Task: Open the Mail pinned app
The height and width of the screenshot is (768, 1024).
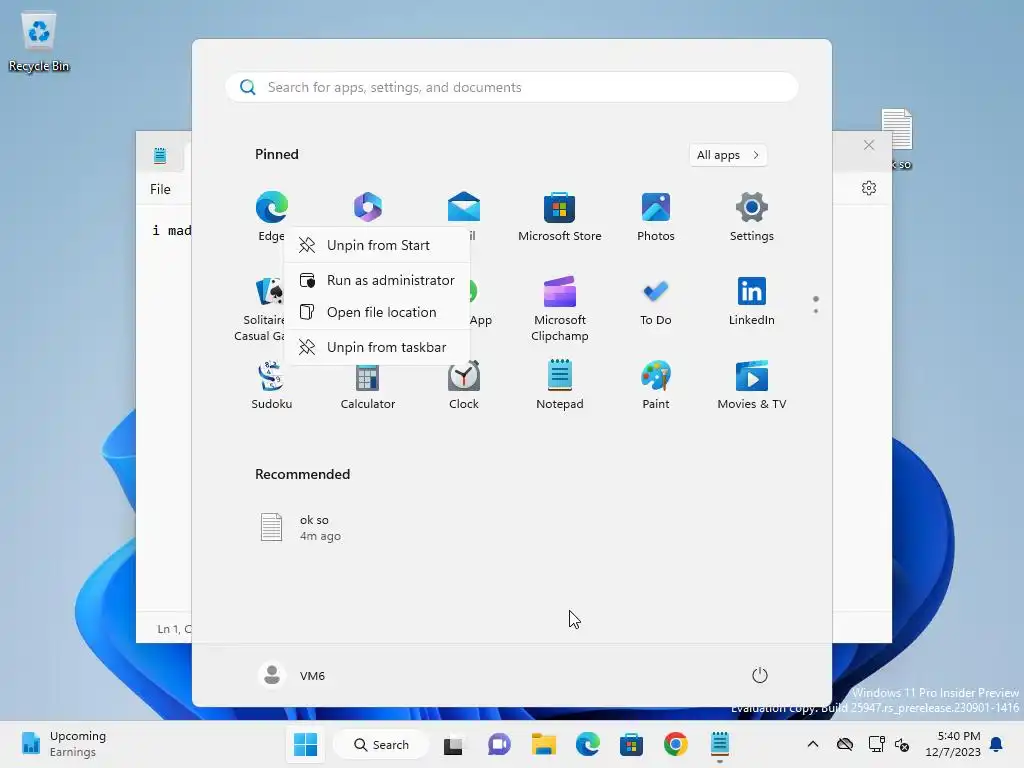Action: click(x=464, y=207)
